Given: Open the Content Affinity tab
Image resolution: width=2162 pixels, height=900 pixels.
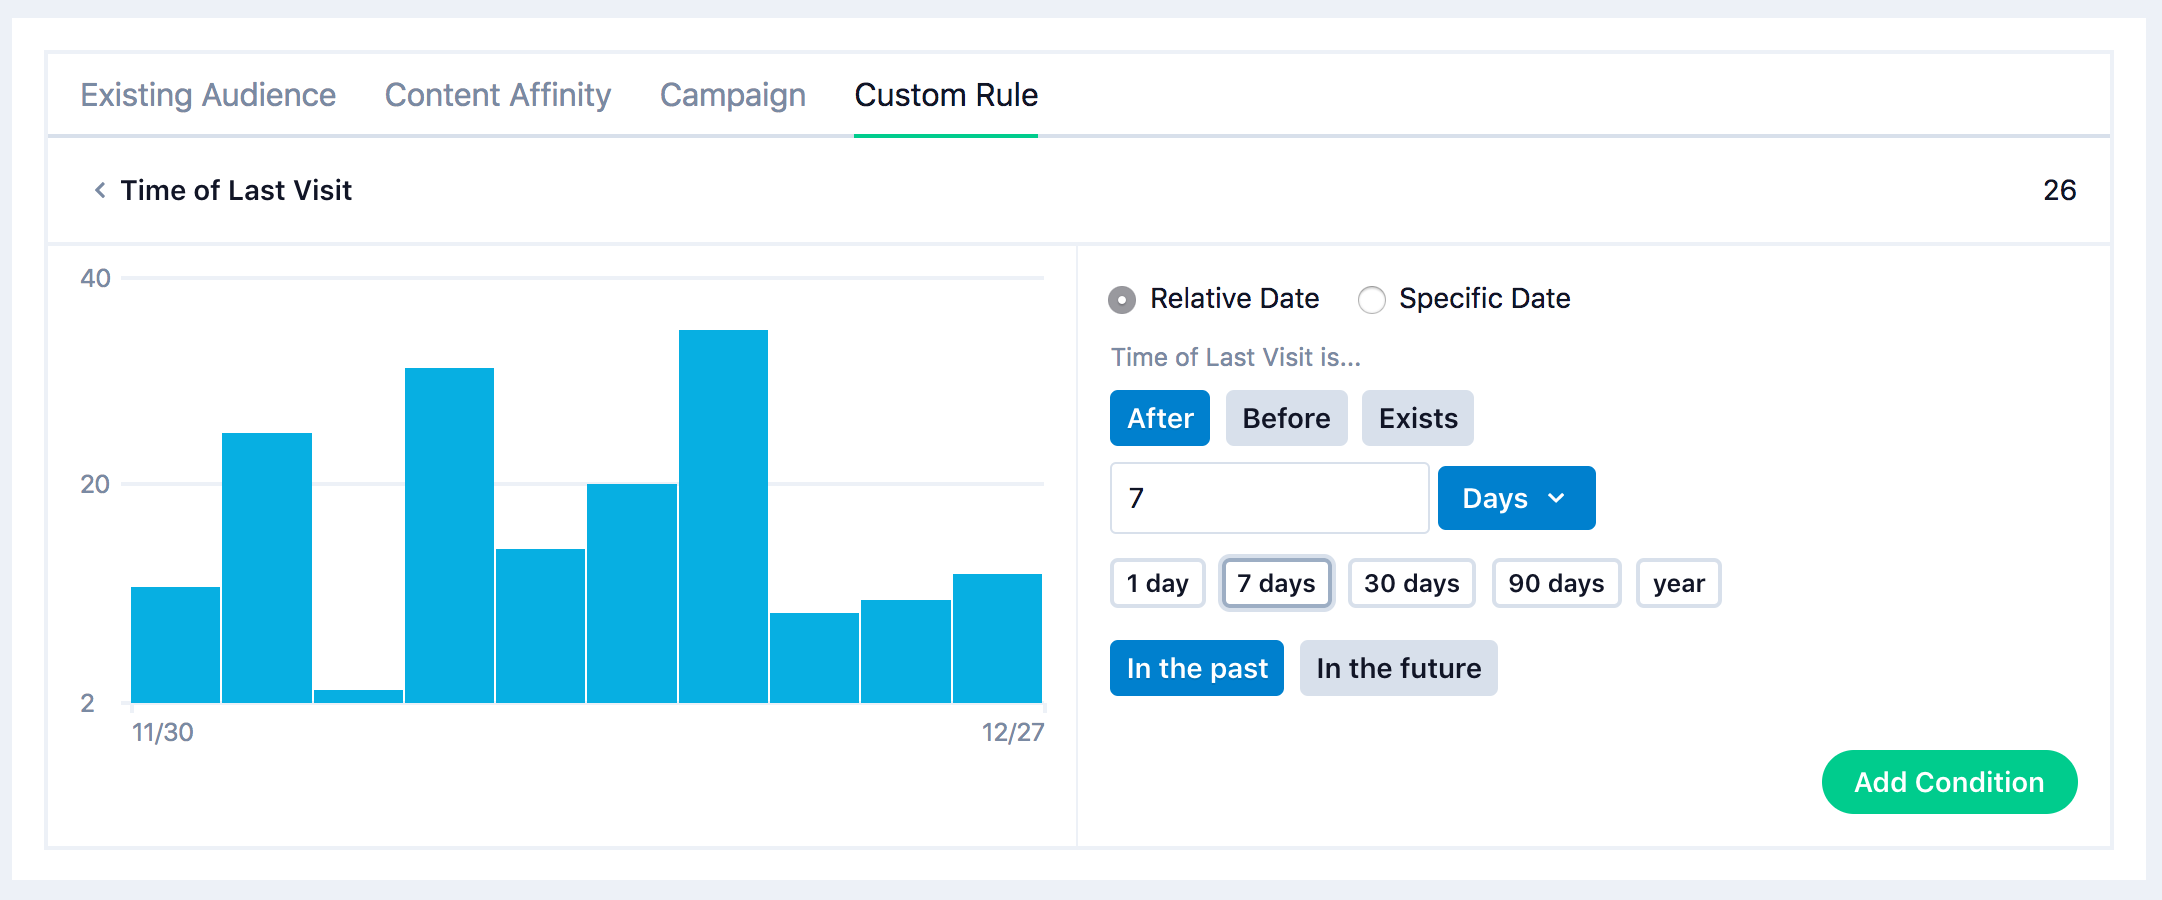Looking at the screenshot, I should 497,95.
